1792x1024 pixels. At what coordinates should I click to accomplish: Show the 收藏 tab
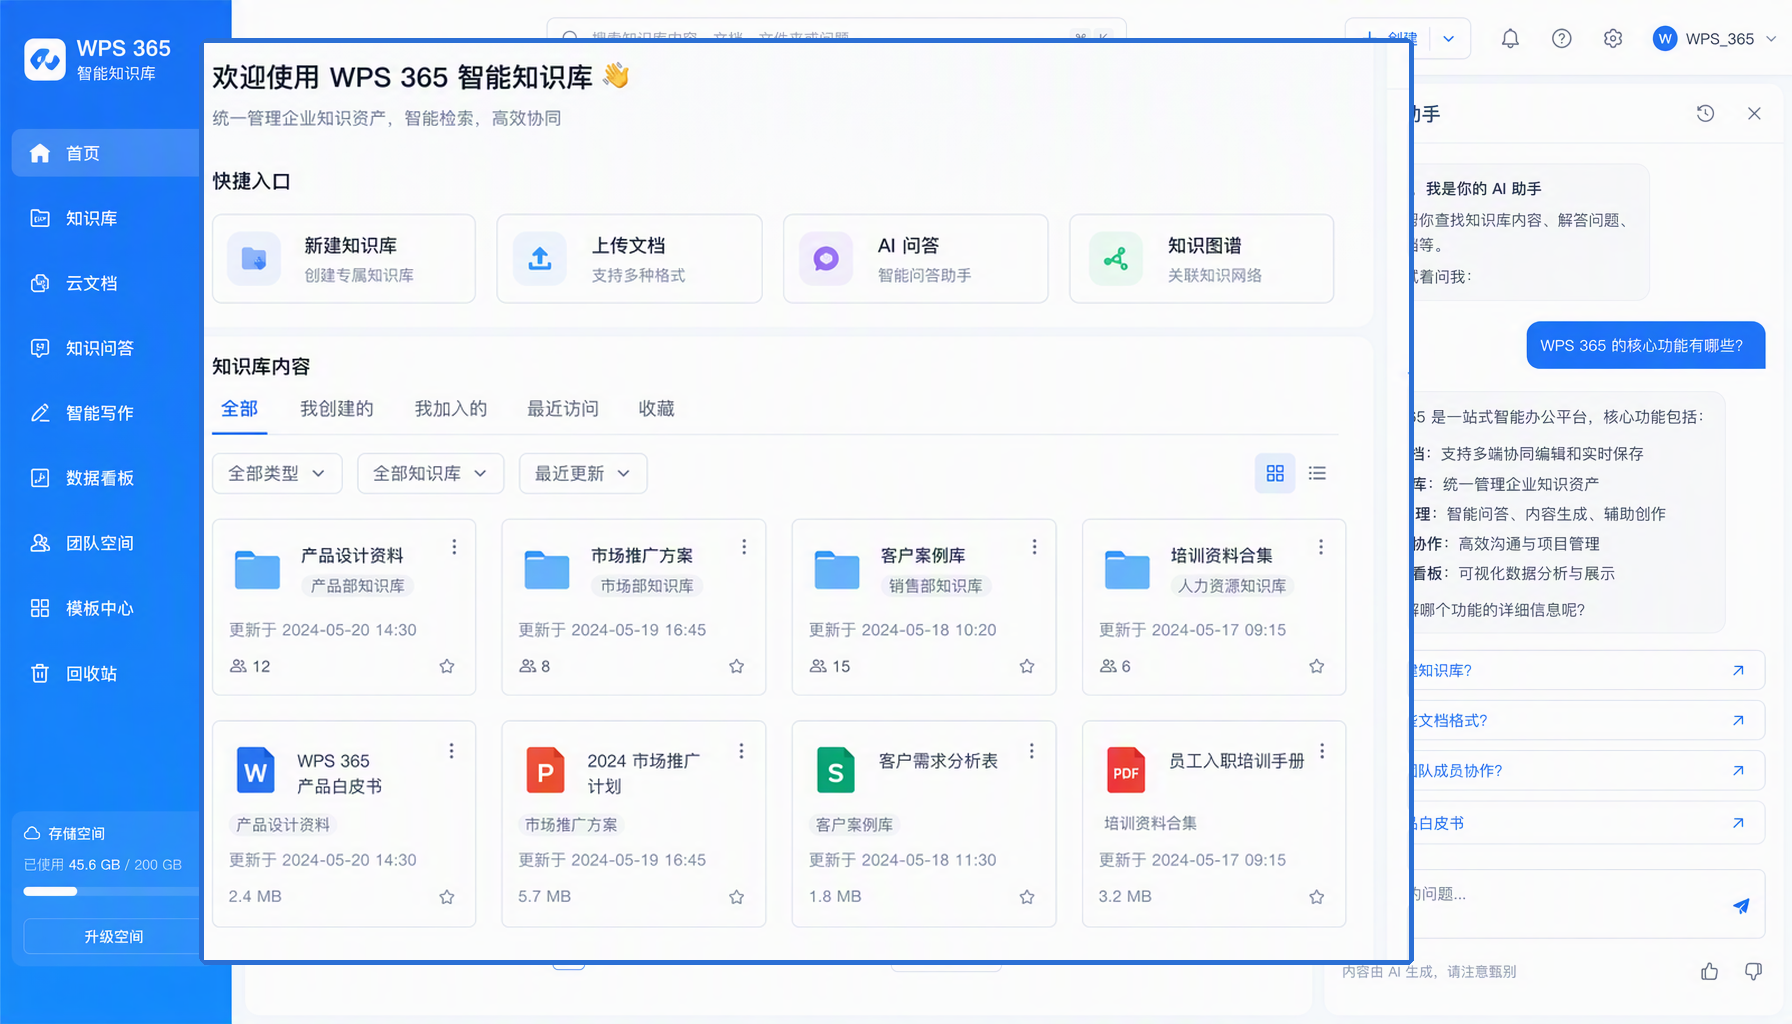(656, 409)
